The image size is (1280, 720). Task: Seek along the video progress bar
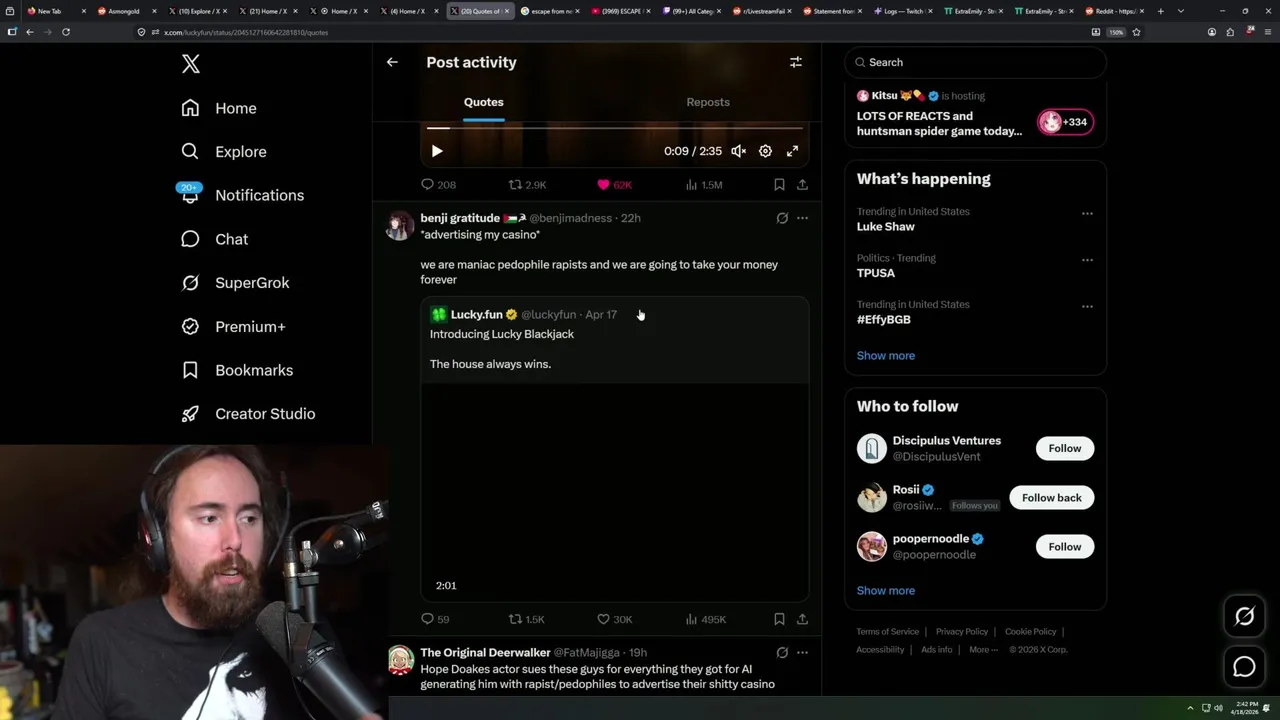pyautogui.click(x=614, y=128)
